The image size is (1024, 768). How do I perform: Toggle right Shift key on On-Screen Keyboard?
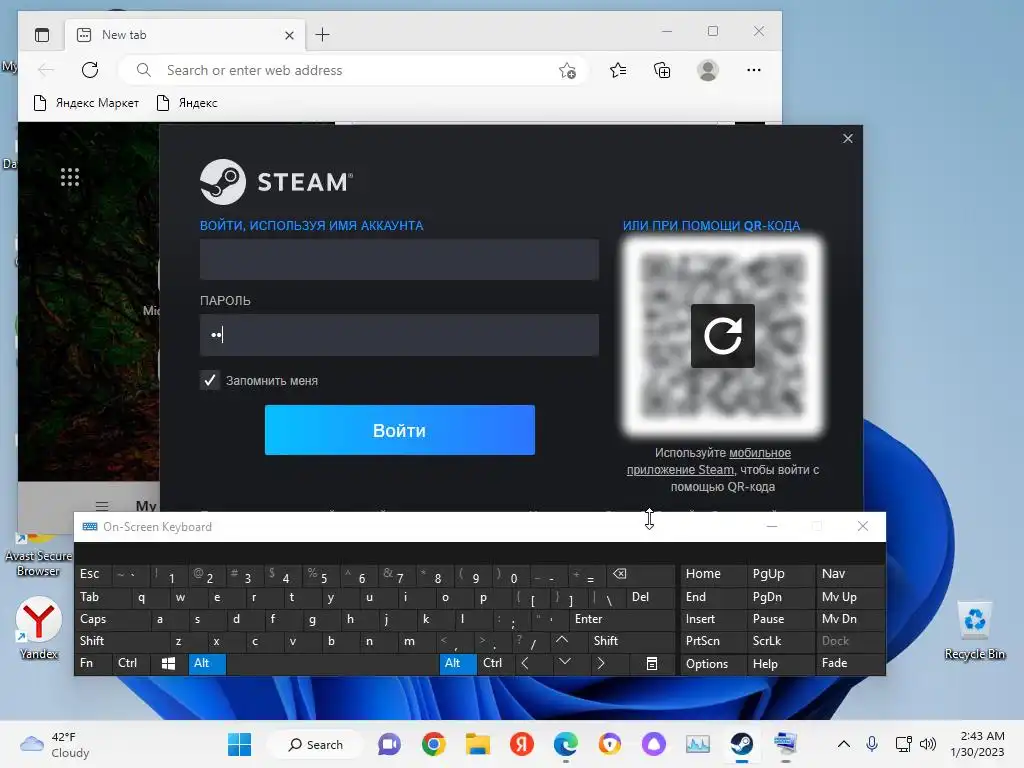click(x=632, y=641)
